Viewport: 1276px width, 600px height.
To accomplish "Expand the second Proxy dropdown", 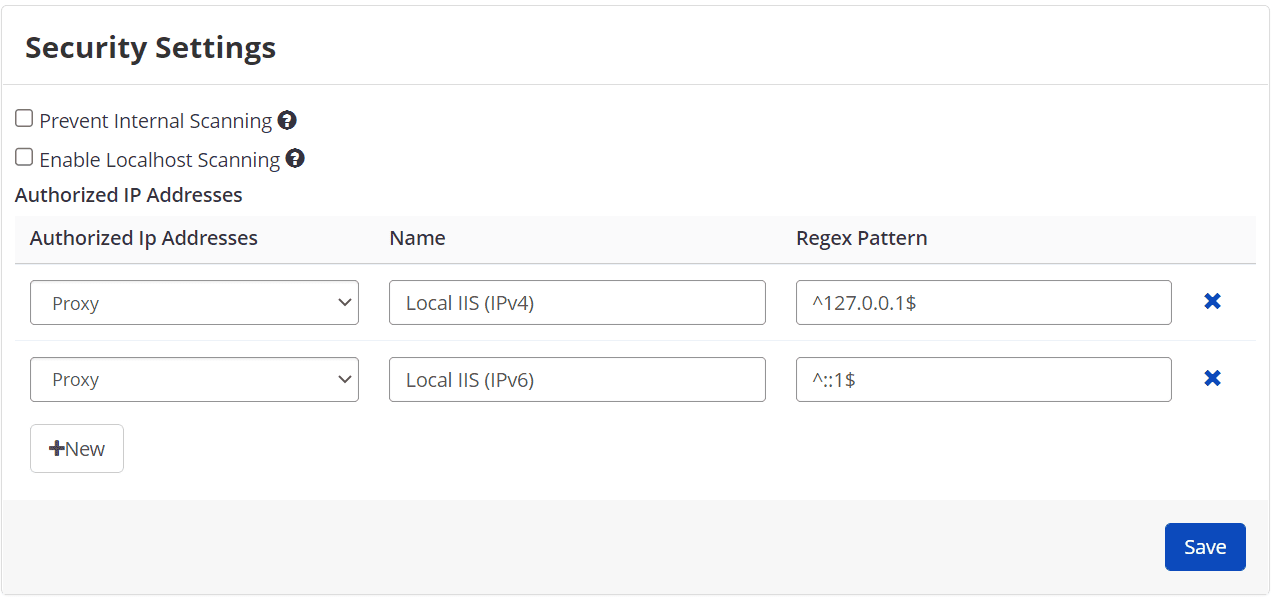I will 194,379.
